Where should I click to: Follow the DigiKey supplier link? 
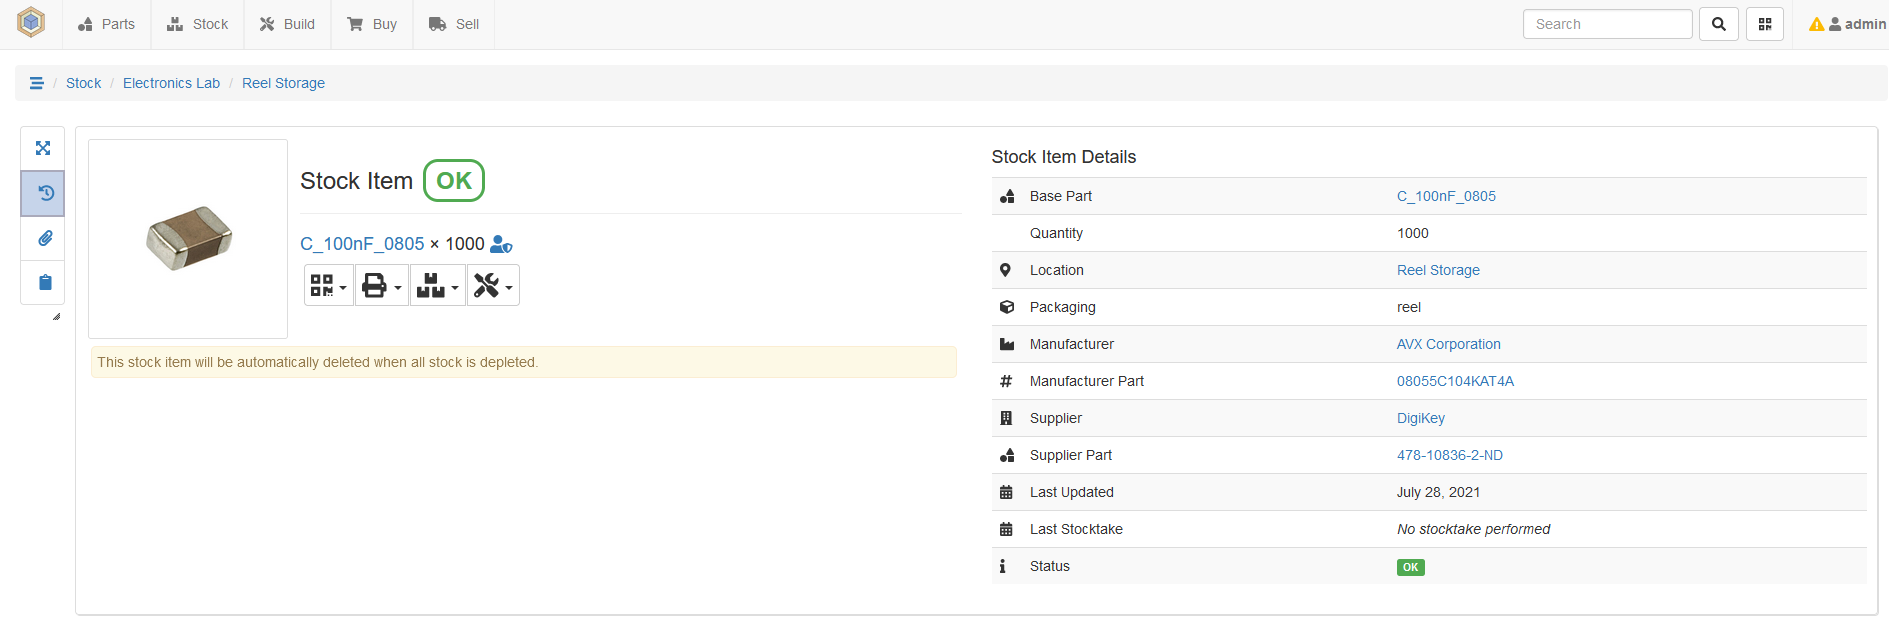(1420, 418)
